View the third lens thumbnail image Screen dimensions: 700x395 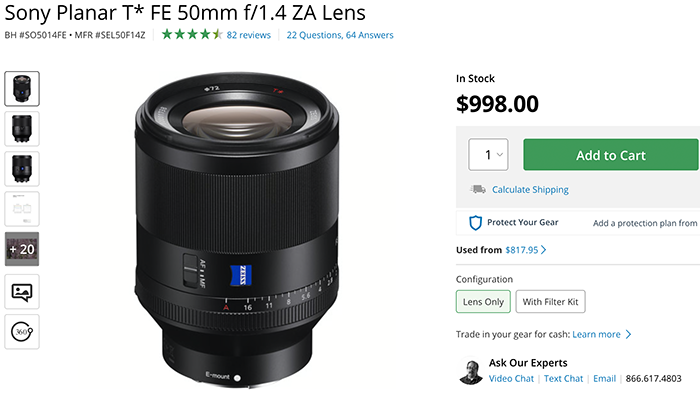coord(22,169)
